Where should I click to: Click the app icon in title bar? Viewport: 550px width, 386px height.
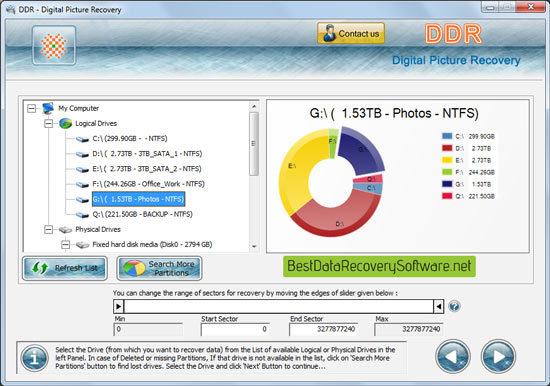[10, 9]
